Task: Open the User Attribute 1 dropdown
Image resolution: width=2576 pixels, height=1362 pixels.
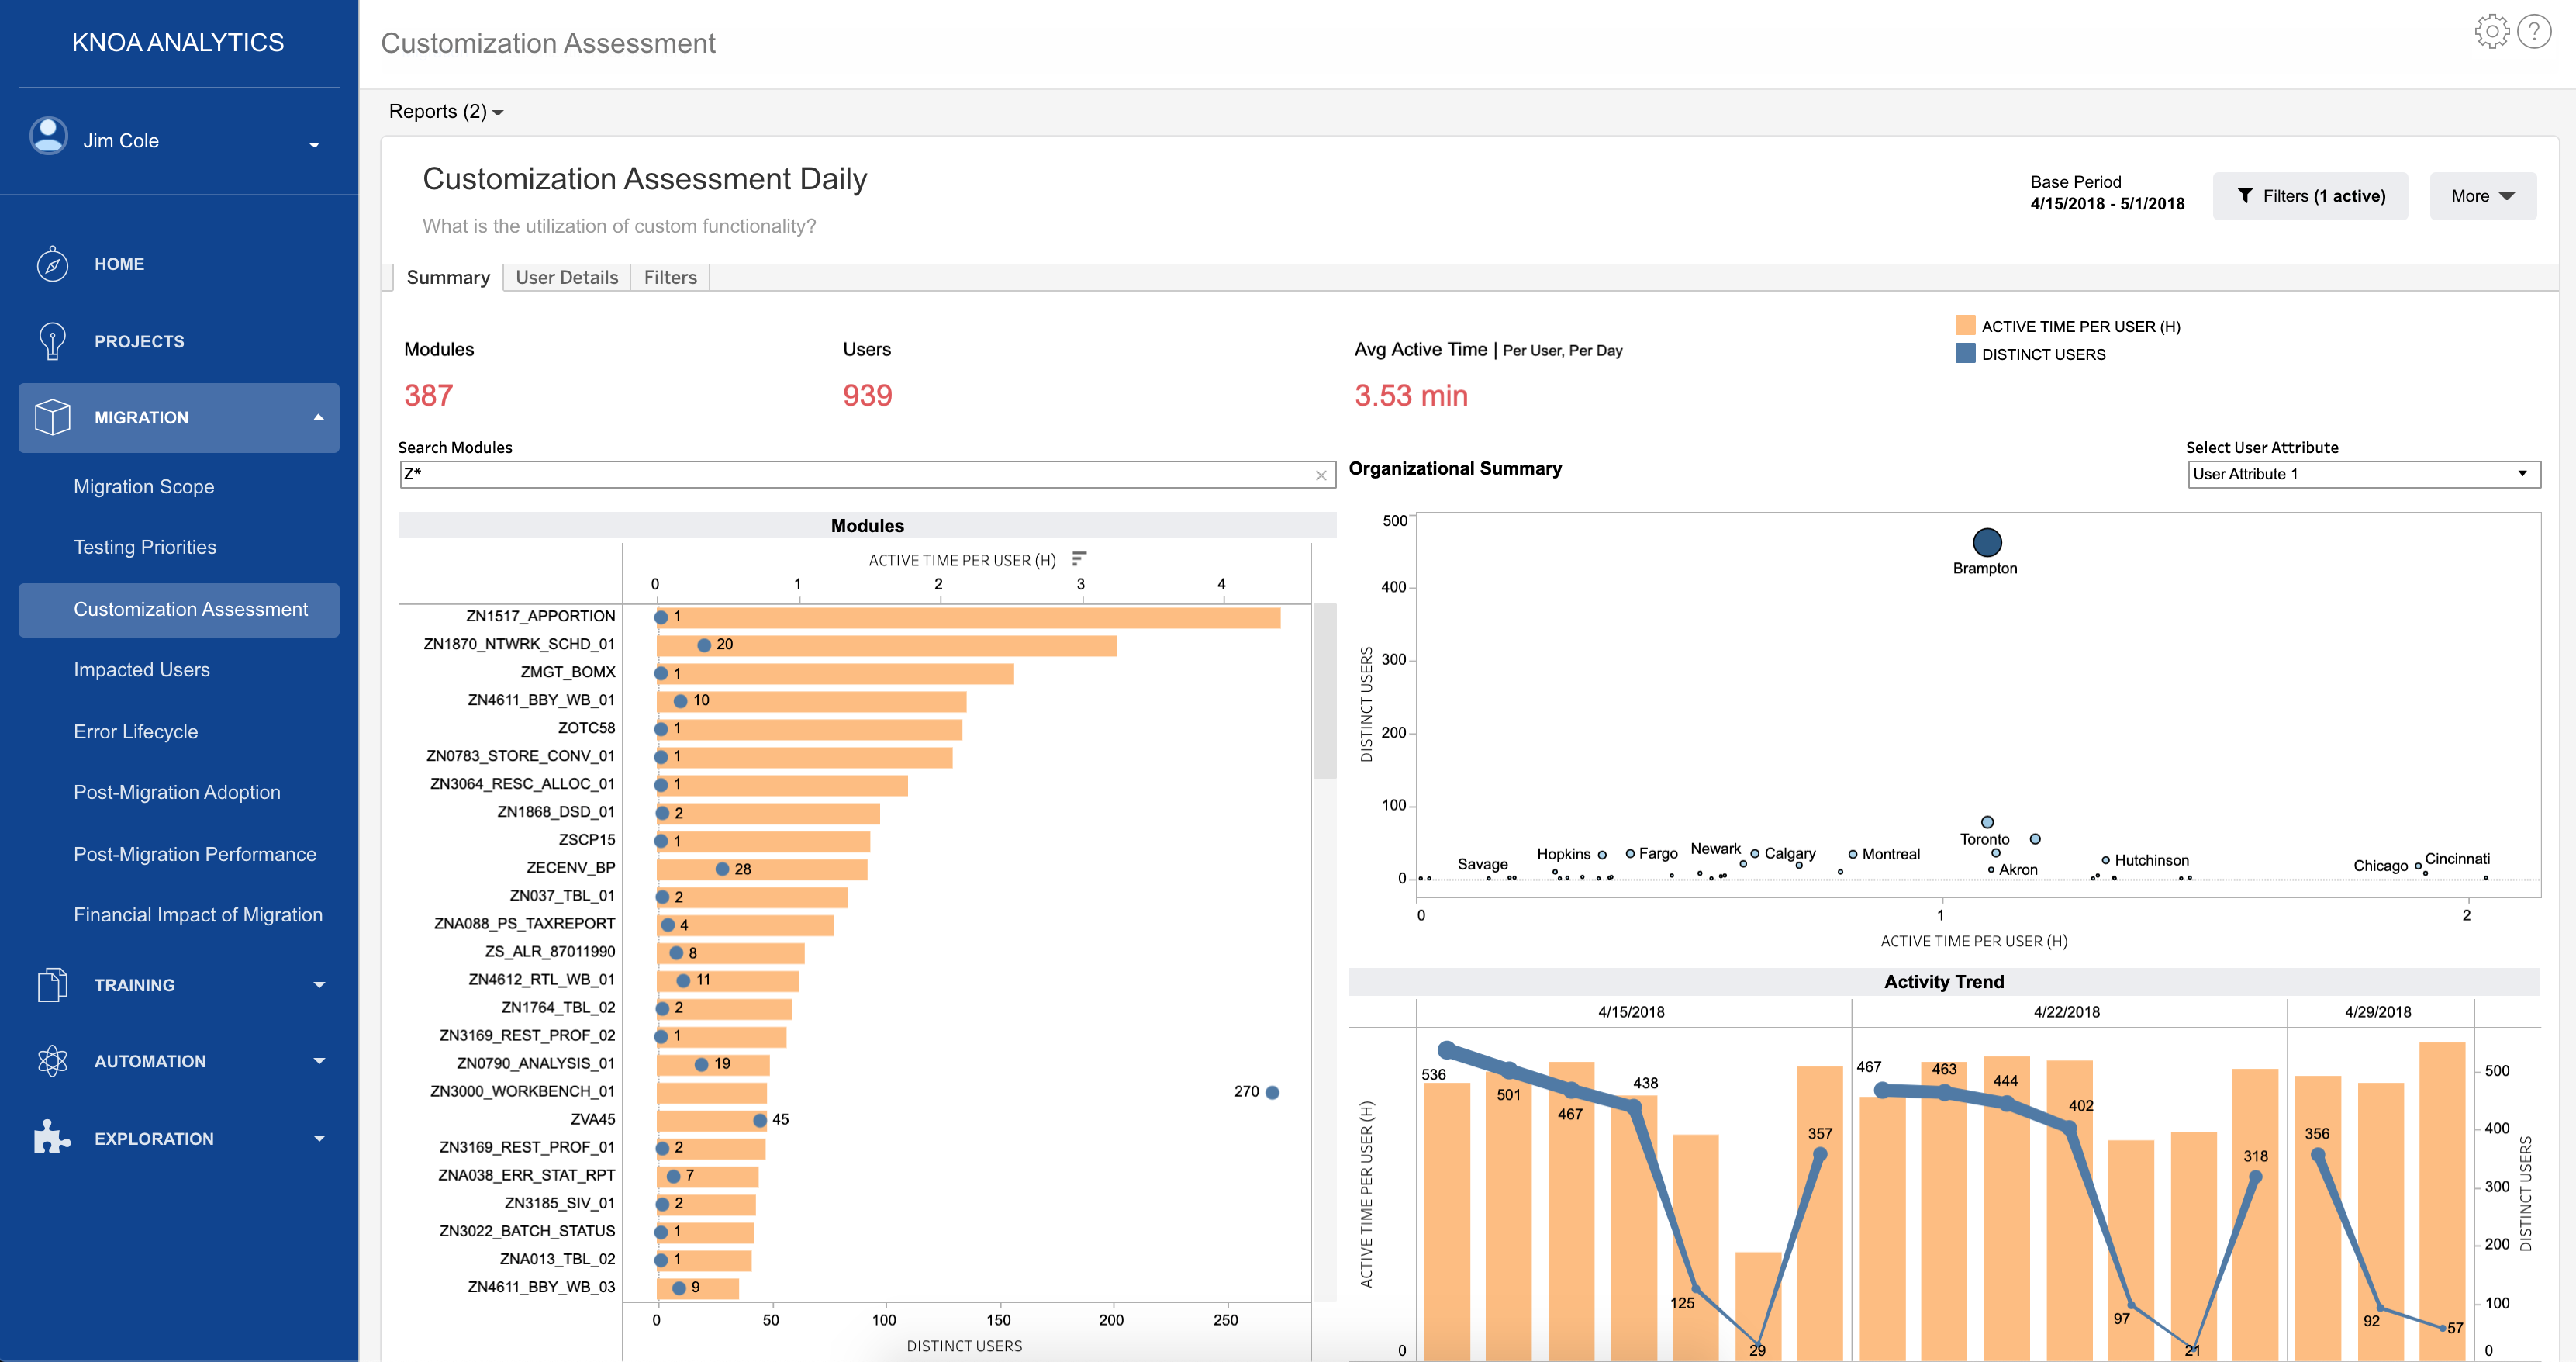Action: tap(2363, 474)
